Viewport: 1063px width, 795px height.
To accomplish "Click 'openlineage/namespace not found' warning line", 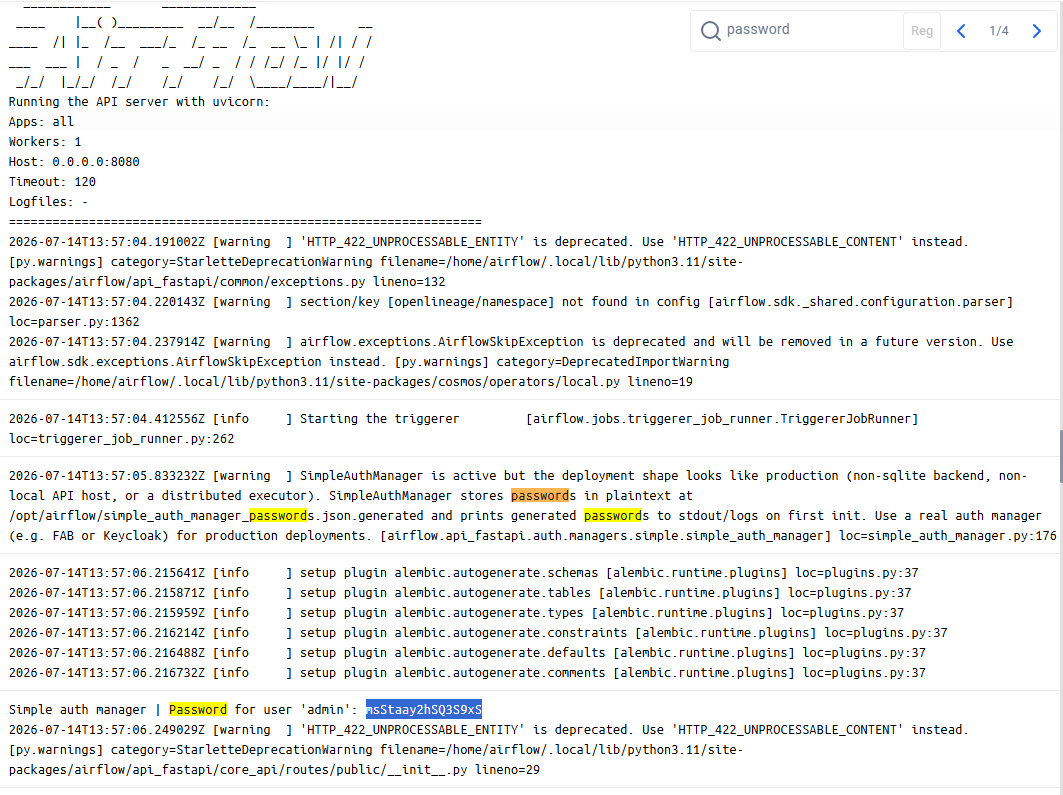I will point(510,302).
